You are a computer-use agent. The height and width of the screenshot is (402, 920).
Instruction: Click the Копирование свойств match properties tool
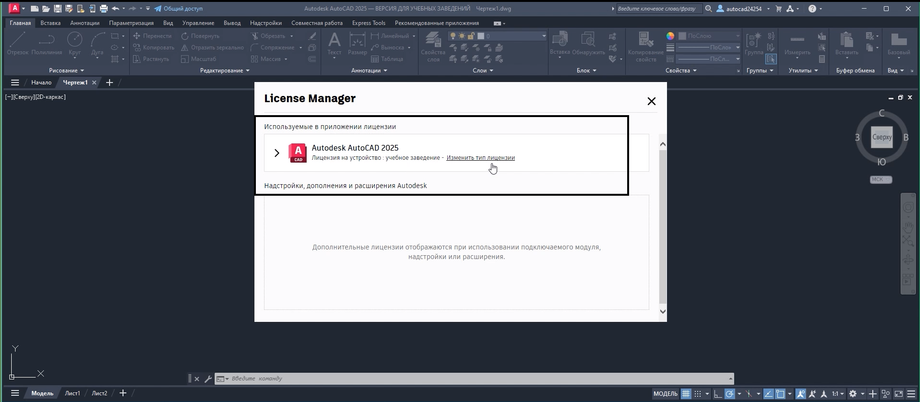(645, 47)
